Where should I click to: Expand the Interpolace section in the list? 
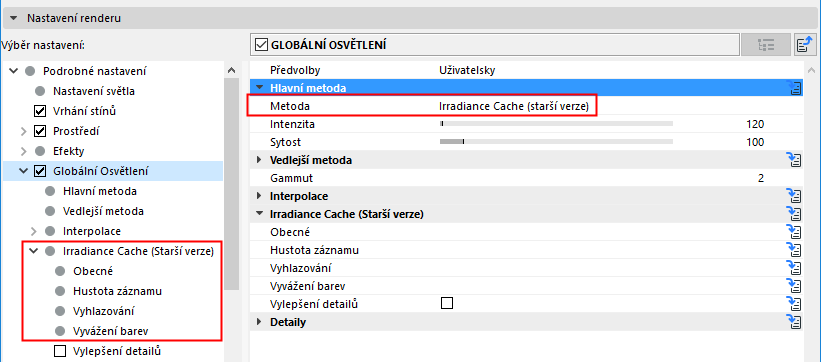(x=259, y=196)
